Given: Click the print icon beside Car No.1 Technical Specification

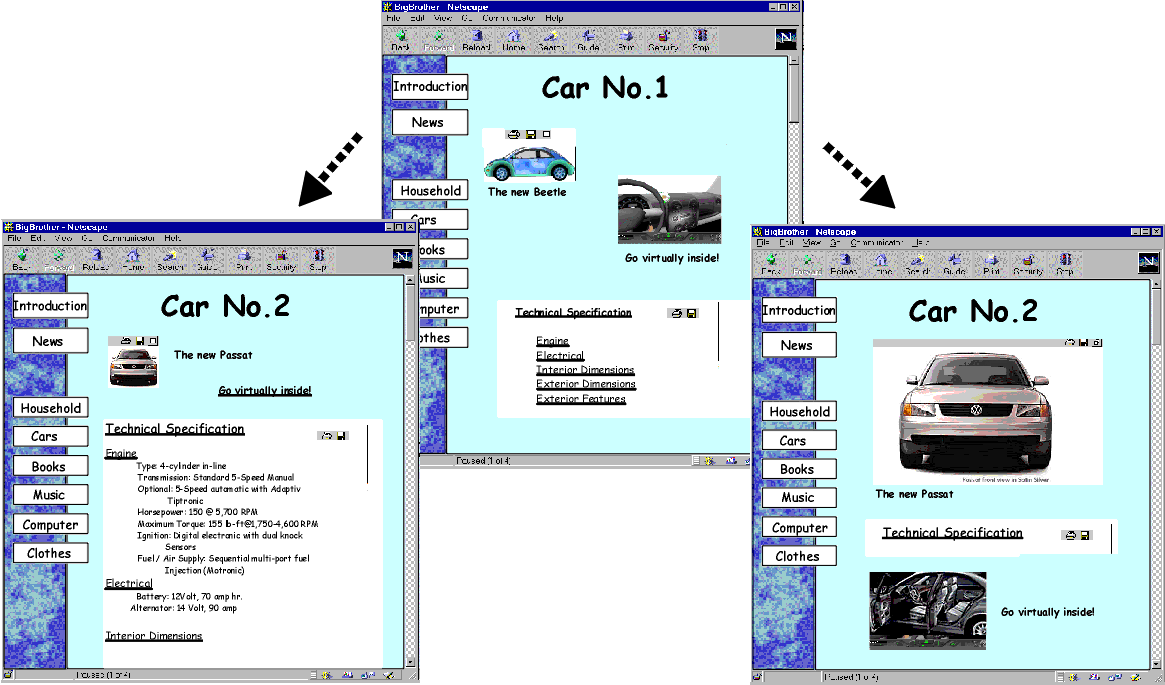Looking at the screenshot, I should (x=676, y=314).
